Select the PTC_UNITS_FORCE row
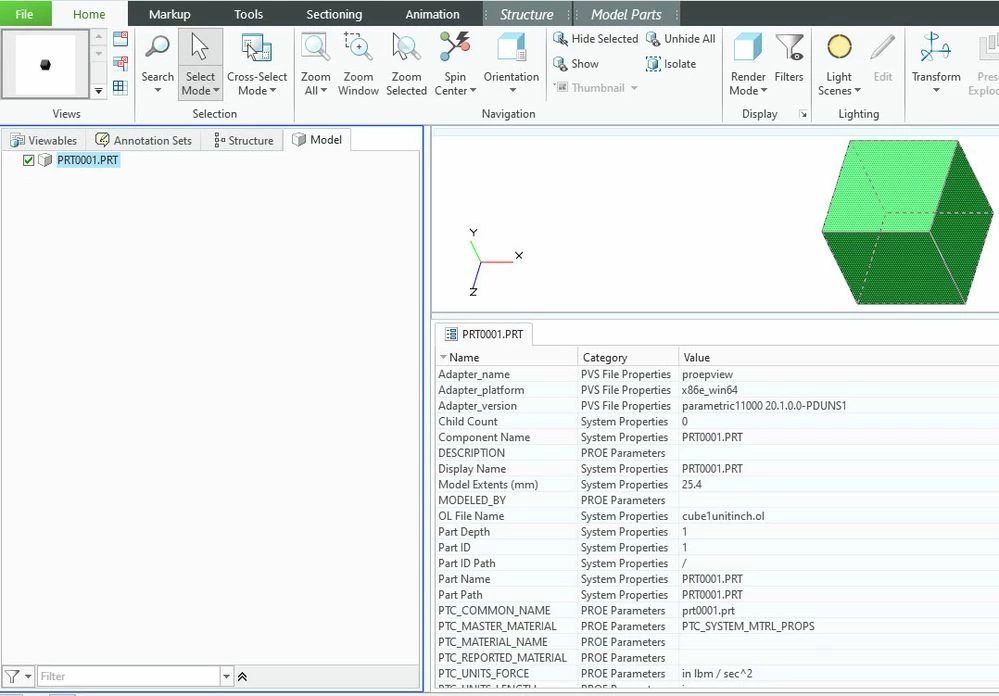Viewport: 999px width, 696px height. click(717, 674)
